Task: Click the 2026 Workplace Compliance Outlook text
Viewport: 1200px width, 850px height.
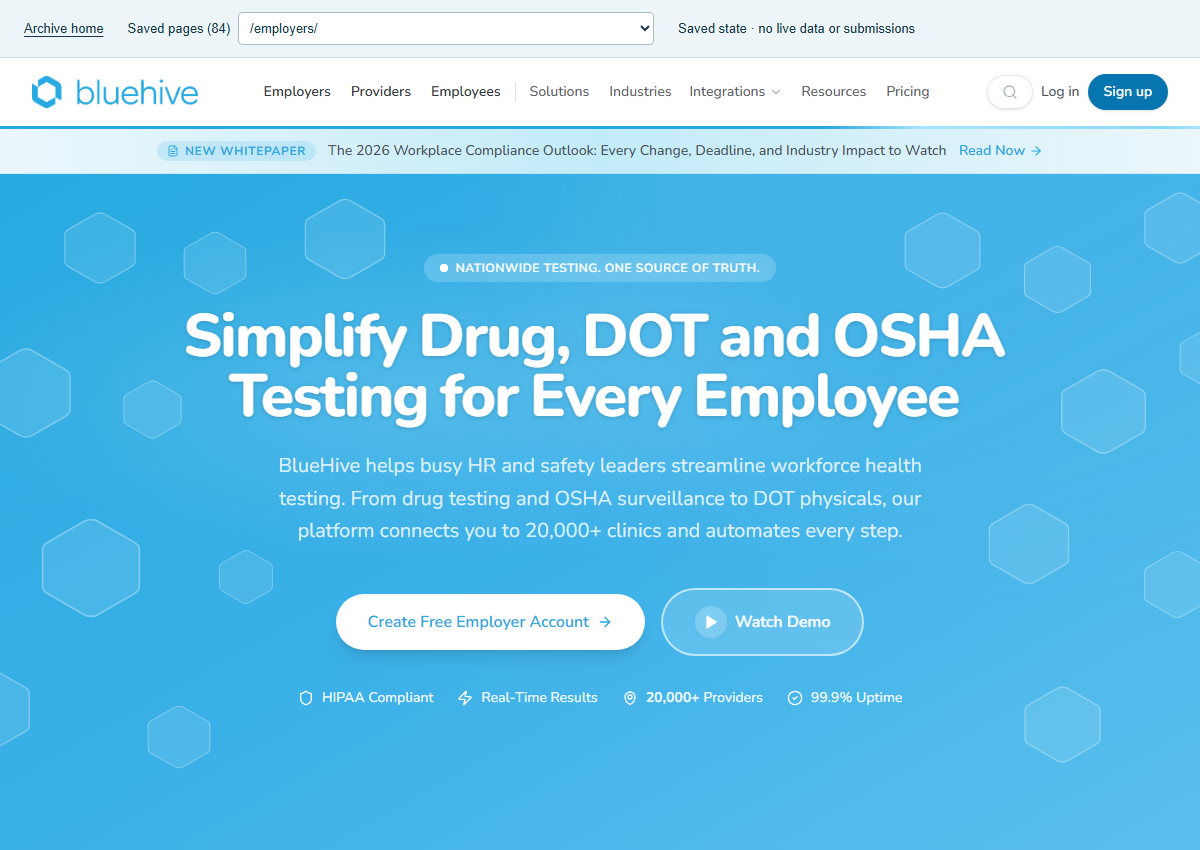Action: 637,151
